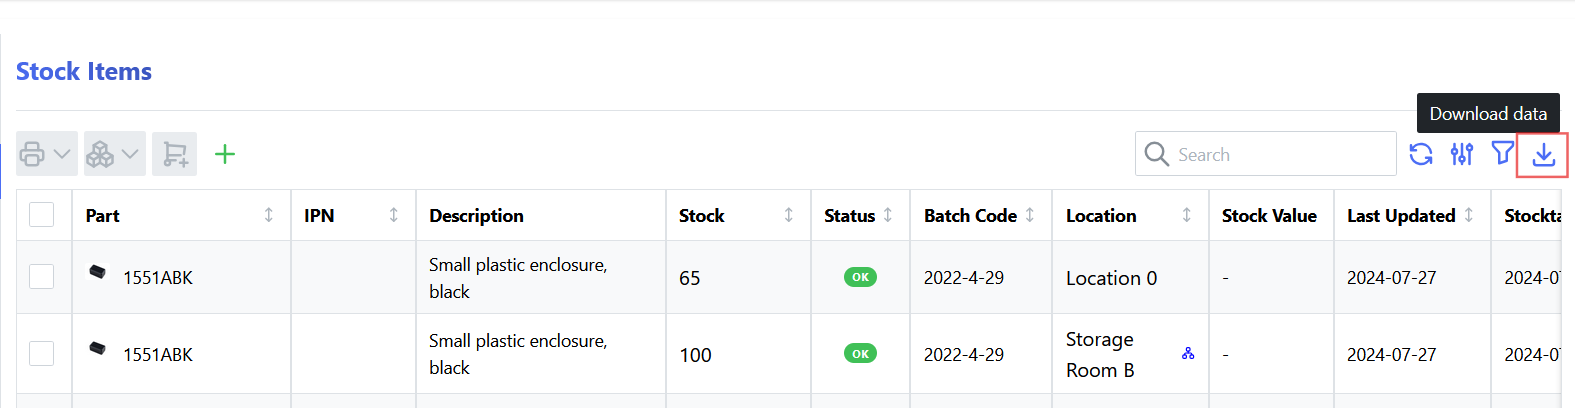The height and width of the screenshot is (408, 1575).
Task: Select the second 1551ABK row checkbox
Action: (x=42, y=354)
